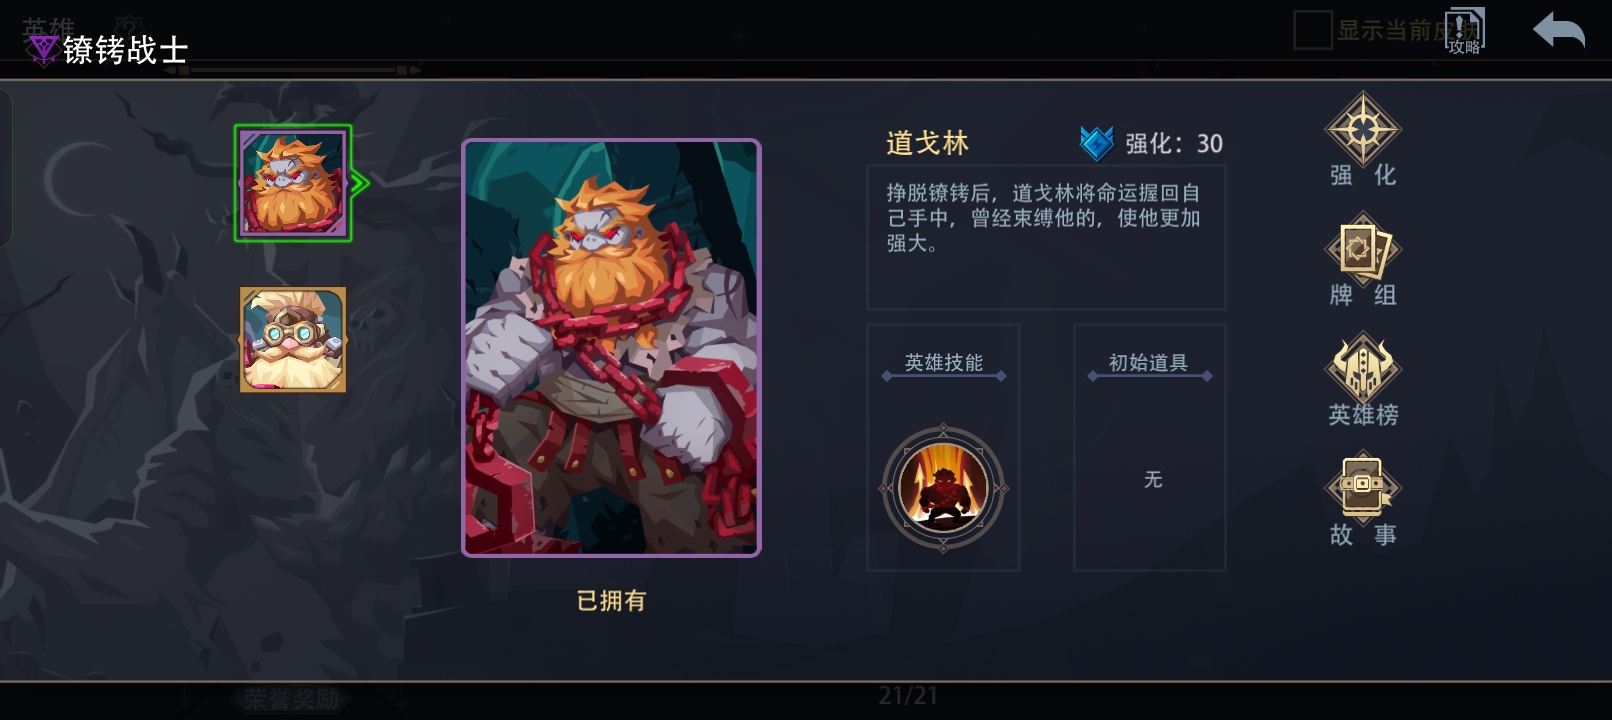Open the 初始道具 panel header
1612x720 pixels.
1149,363
